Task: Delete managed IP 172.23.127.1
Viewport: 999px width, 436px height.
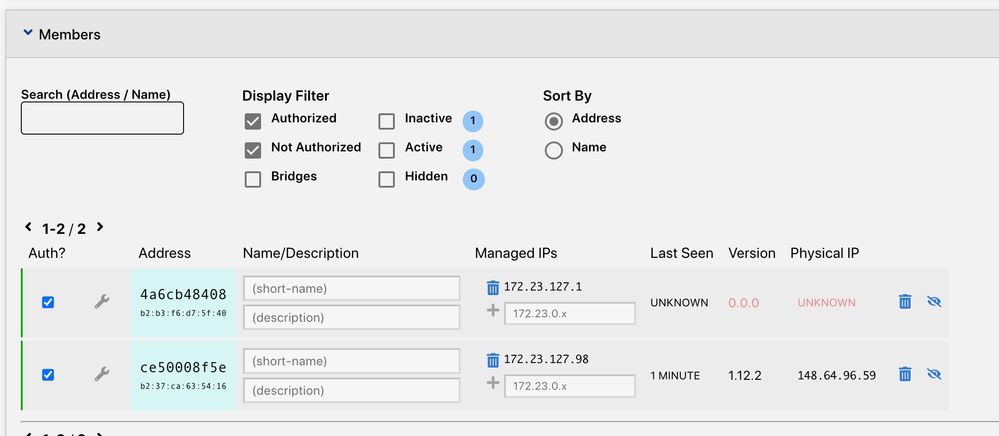Action: 492,287
